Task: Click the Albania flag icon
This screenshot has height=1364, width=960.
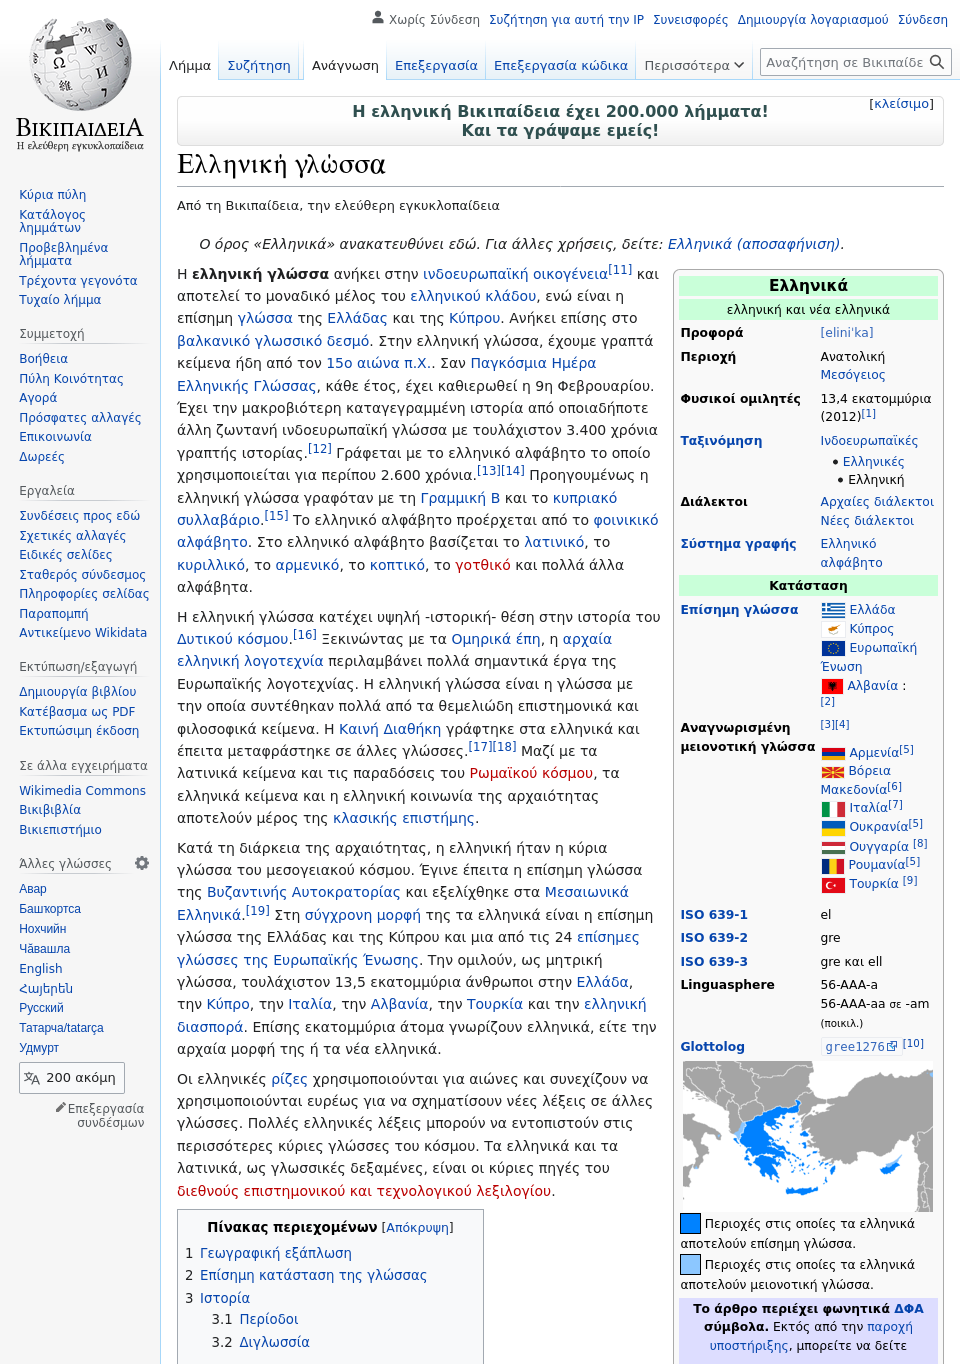Action: click(832, 685)
